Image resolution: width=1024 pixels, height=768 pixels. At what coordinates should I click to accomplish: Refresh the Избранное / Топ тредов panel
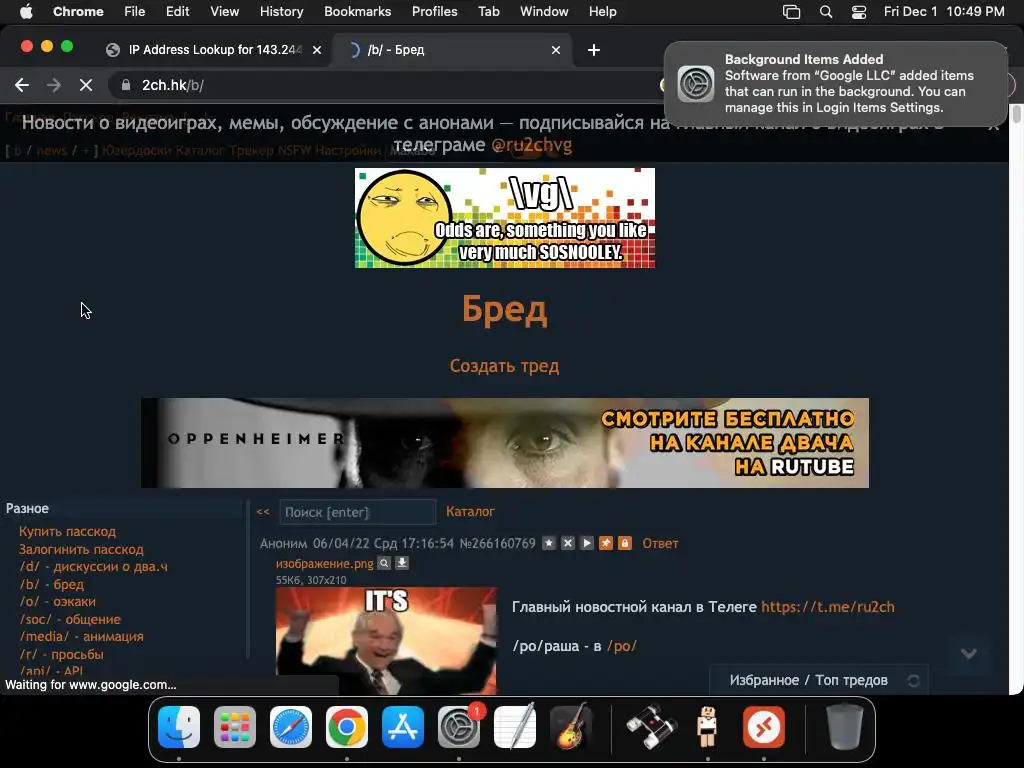pyautogui.click(x=914, y=680)
